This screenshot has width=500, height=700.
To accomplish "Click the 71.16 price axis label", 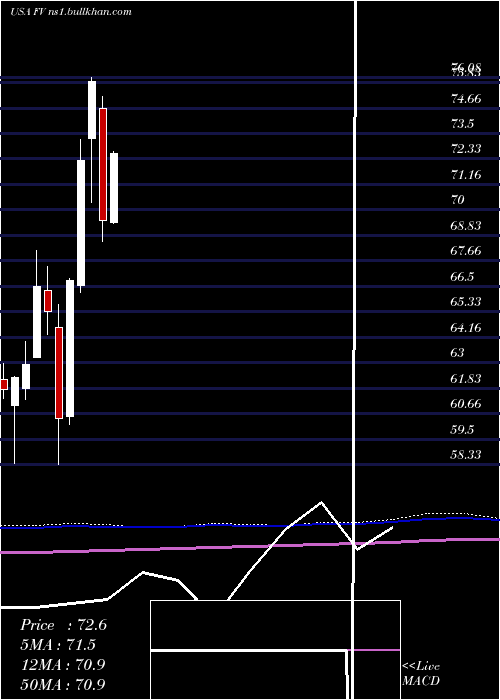I will click(466, 175).
